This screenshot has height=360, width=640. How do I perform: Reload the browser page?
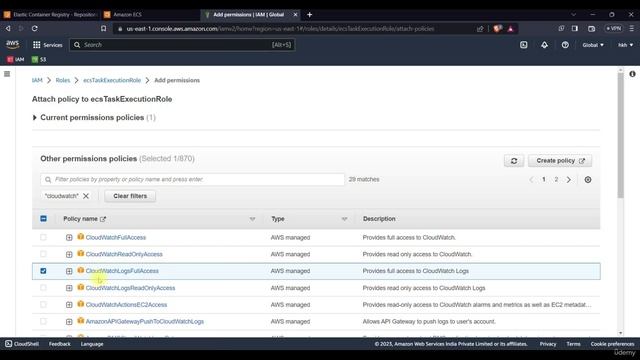(35, 29)
